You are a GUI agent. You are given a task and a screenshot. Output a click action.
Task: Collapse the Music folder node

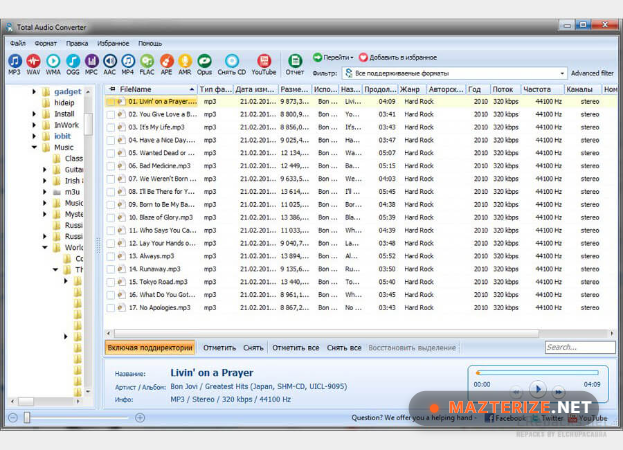[34, 147]
